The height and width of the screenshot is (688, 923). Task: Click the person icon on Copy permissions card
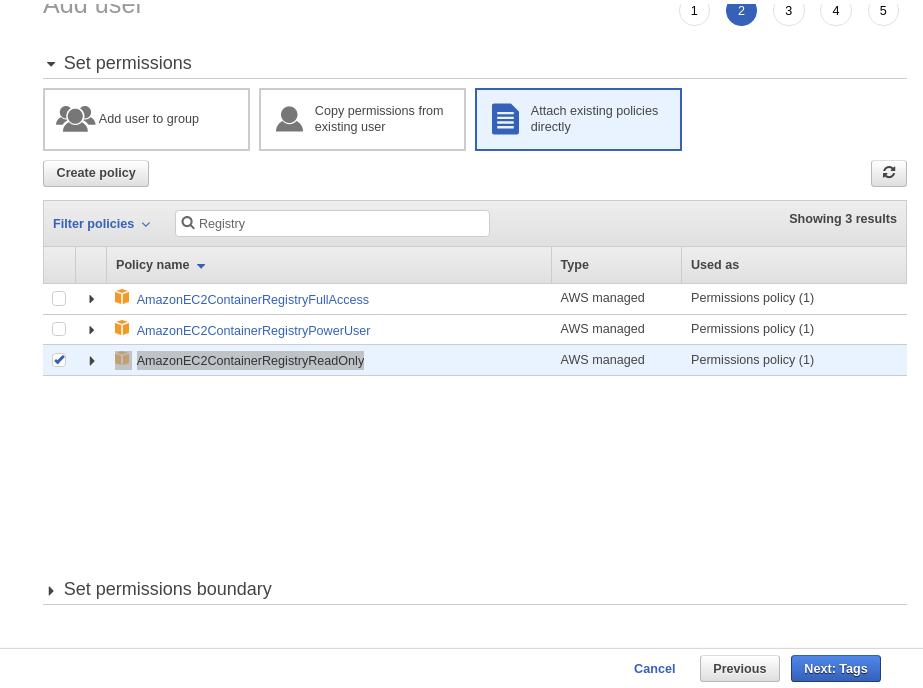pos(289,119)
